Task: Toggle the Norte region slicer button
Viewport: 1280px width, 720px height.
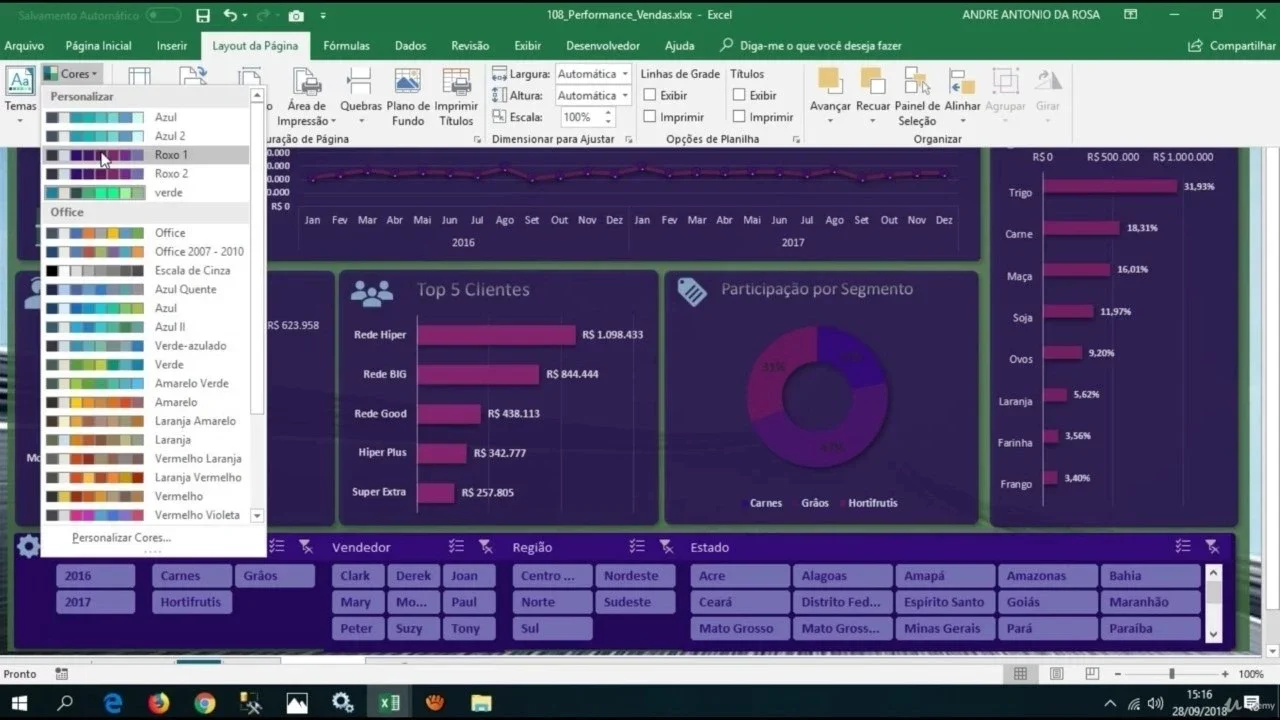Action: tap(552, 602)
